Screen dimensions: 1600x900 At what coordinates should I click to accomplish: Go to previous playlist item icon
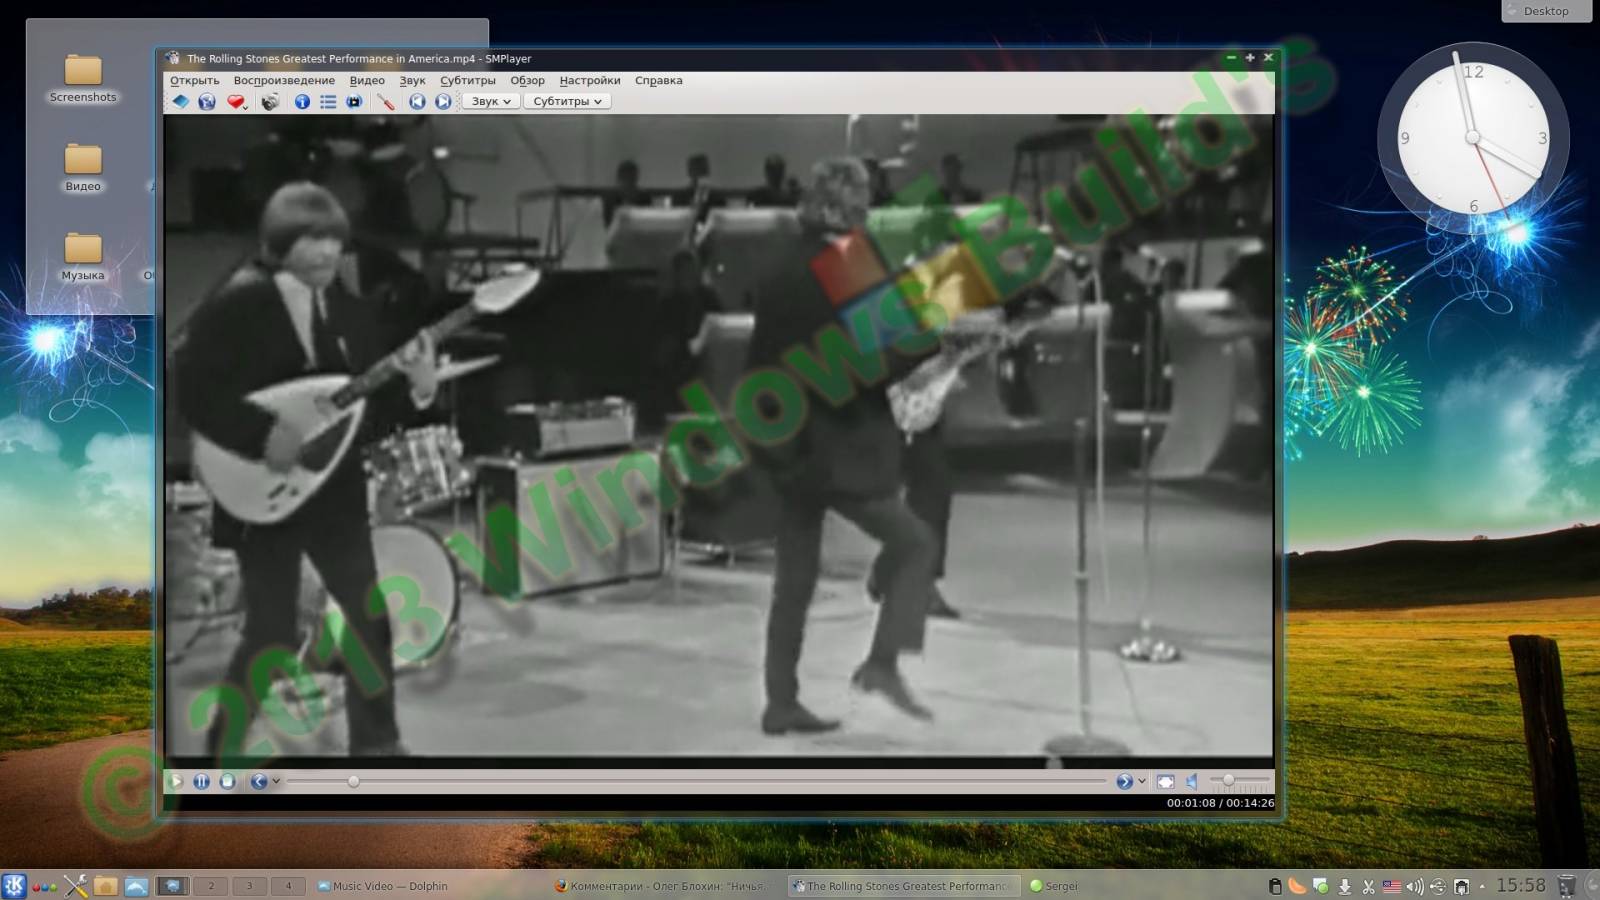point(417,101)
